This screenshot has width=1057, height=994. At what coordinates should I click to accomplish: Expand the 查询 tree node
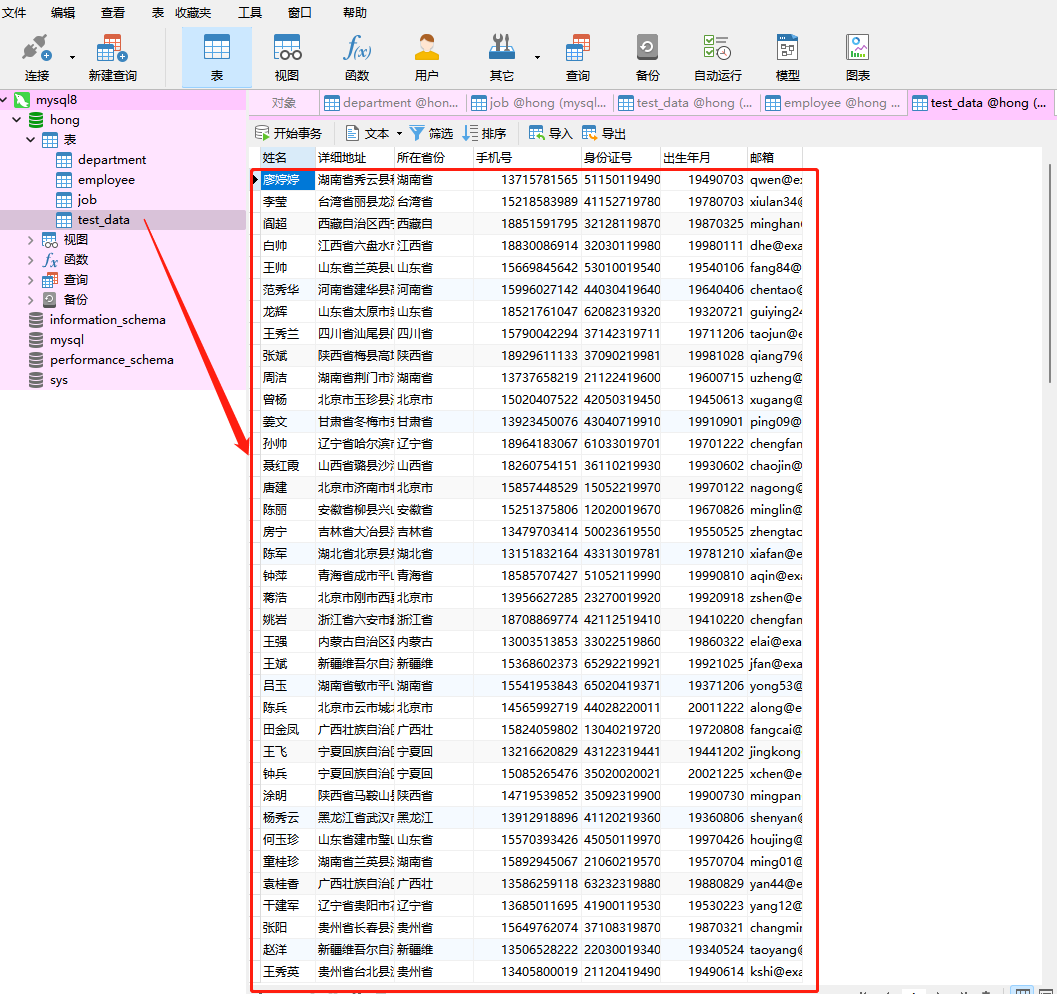click(x=30, y=280)
